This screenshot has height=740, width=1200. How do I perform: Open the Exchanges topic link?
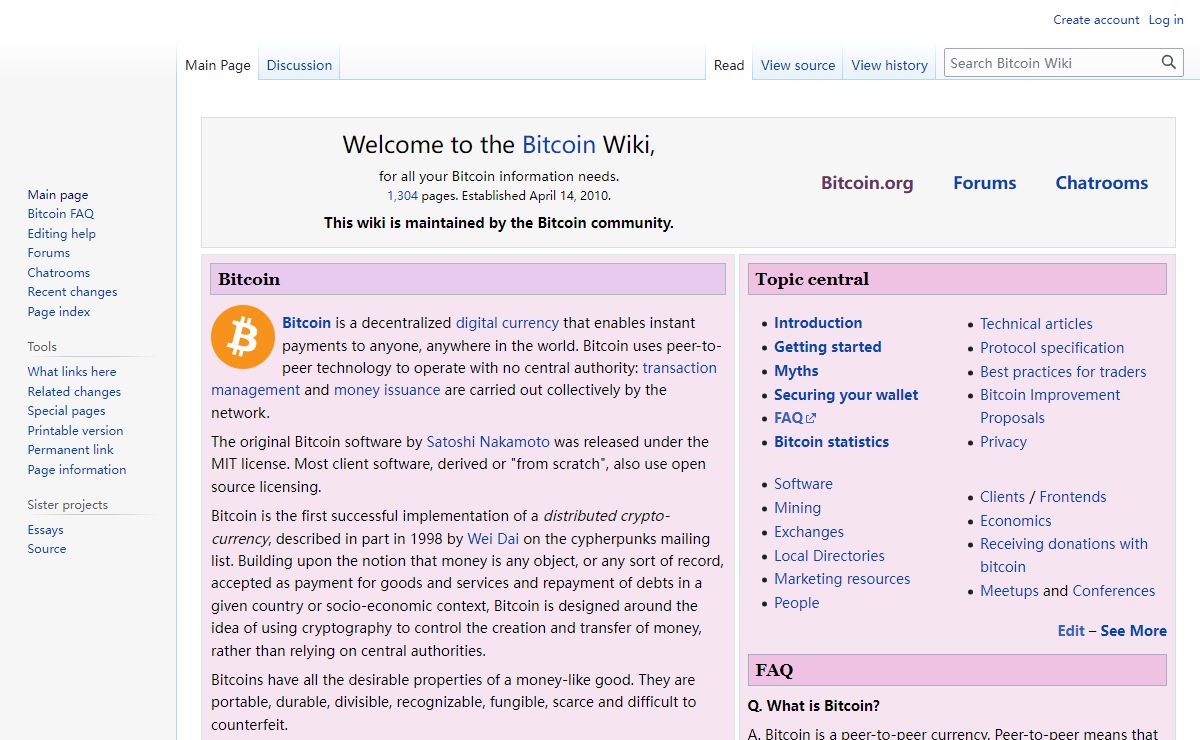coord(809,532)
